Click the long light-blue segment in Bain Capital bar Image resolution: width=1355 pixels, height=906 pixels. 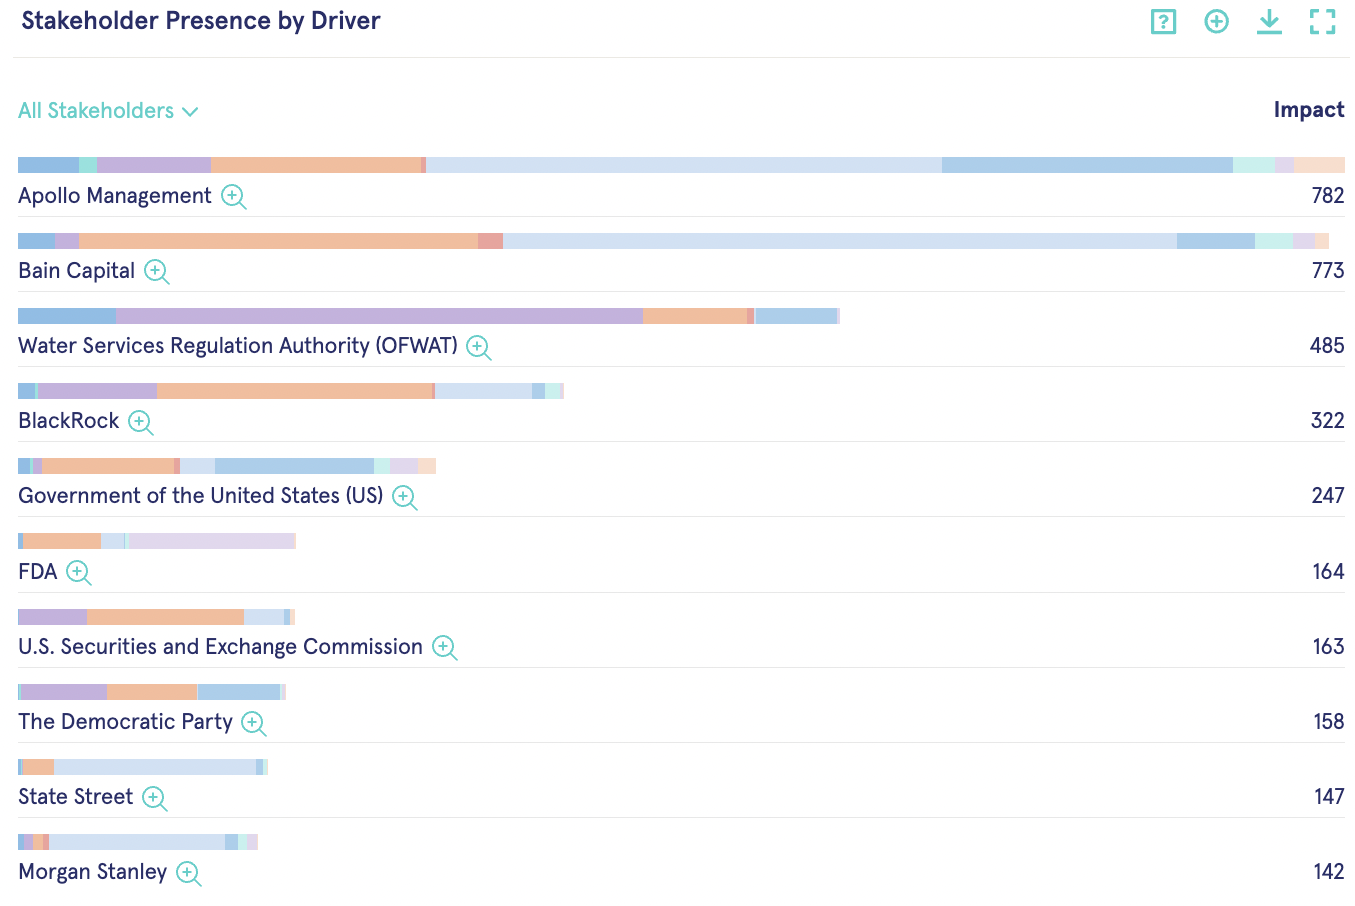pyautogui.click(x=840, y=241)
